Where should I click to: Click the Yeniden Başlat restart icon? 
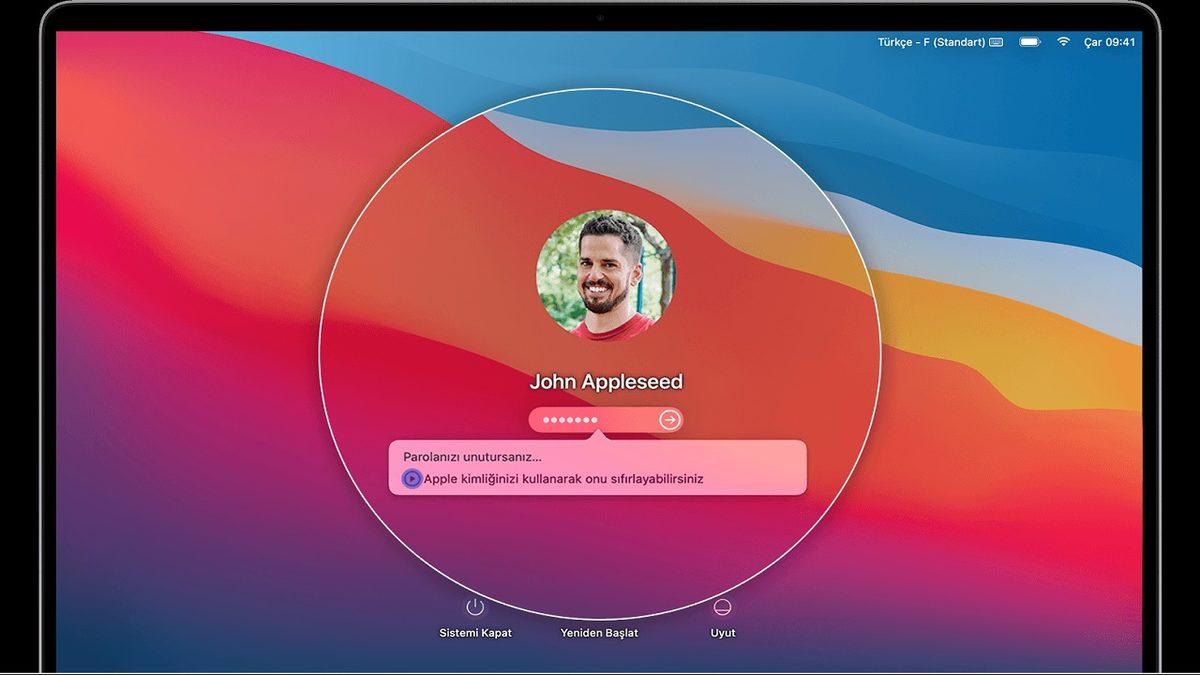tap(601, 605)
